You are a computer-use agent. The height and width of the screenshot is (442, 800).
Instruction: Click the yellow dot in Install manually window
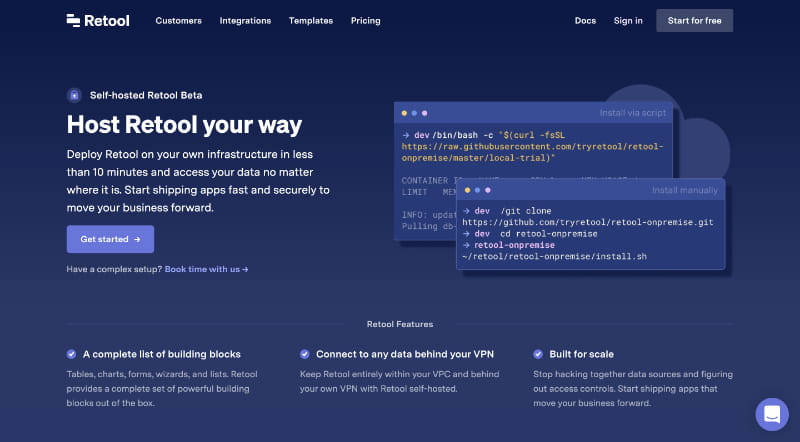pos(467,190)
